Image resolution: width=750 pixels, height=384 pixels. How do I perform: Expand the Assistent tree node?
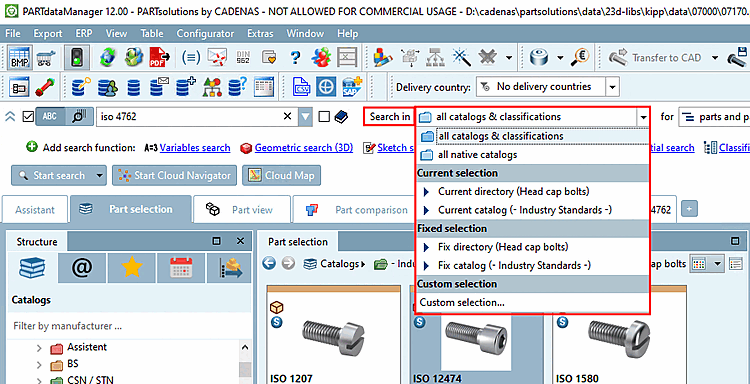pyautogui.click(x=39, y=348)
